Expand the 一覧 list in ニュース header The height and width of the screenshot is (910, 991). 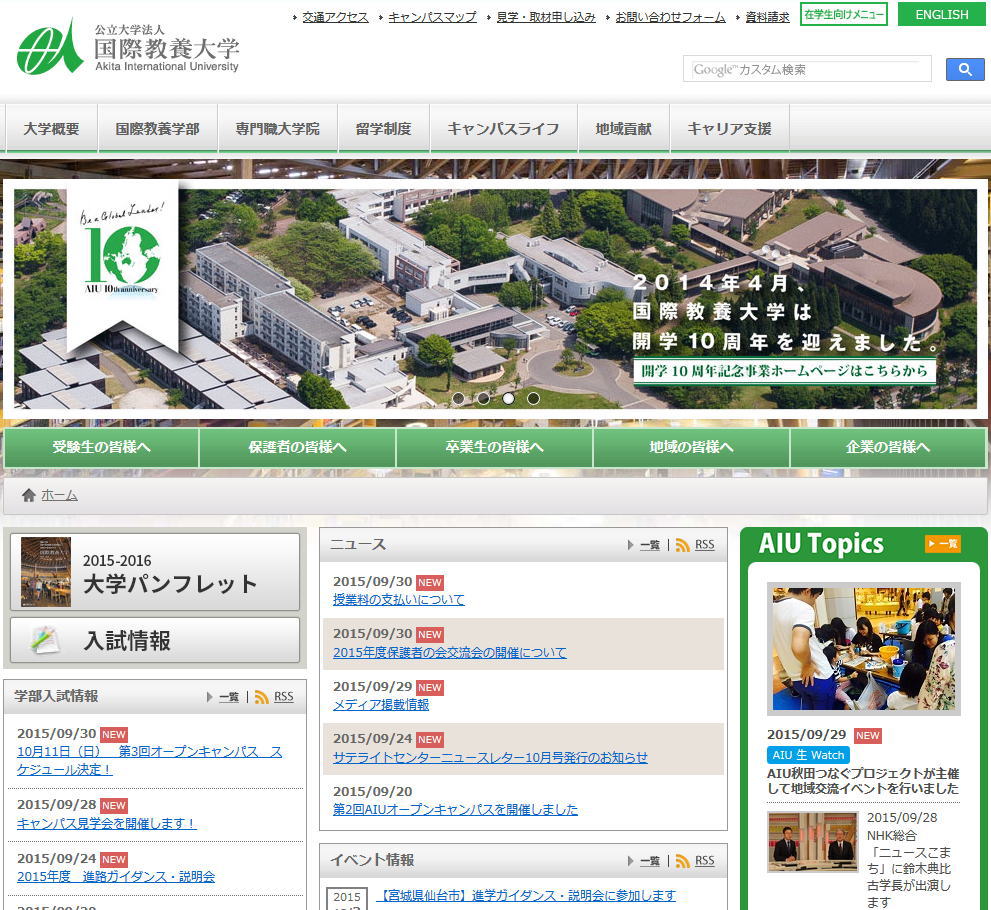pyautogui.click(x=644, y=545)
